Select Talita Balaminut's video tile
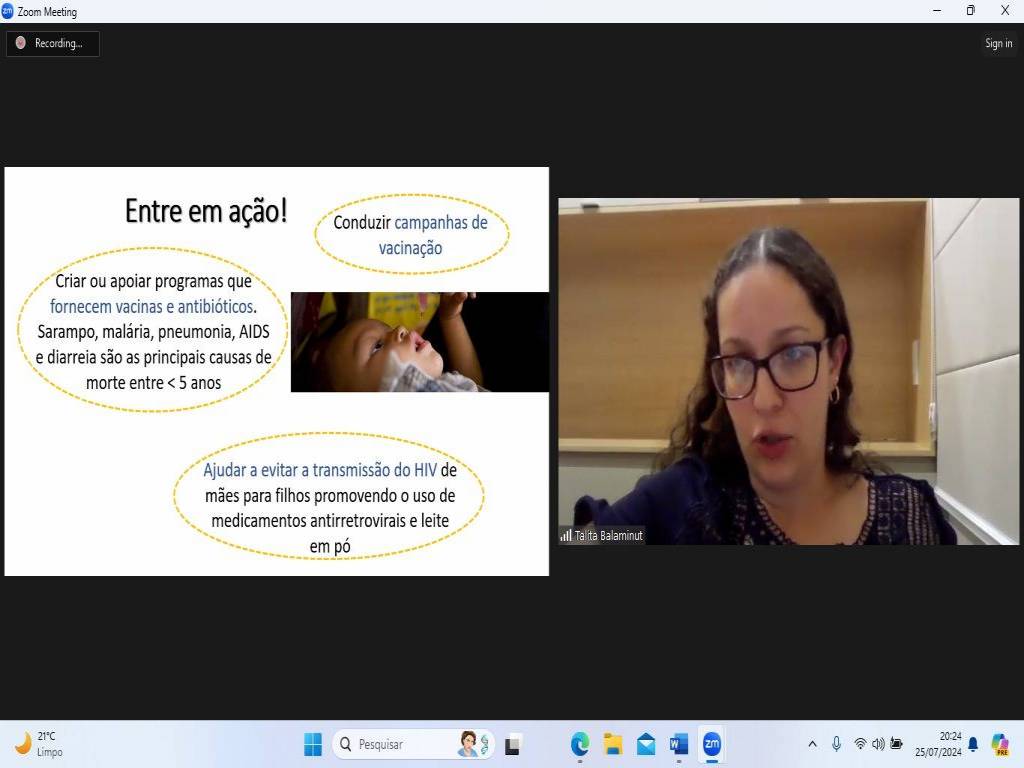Image resolution: width=1024 pixels, height=768 pixels. [788, 371]
